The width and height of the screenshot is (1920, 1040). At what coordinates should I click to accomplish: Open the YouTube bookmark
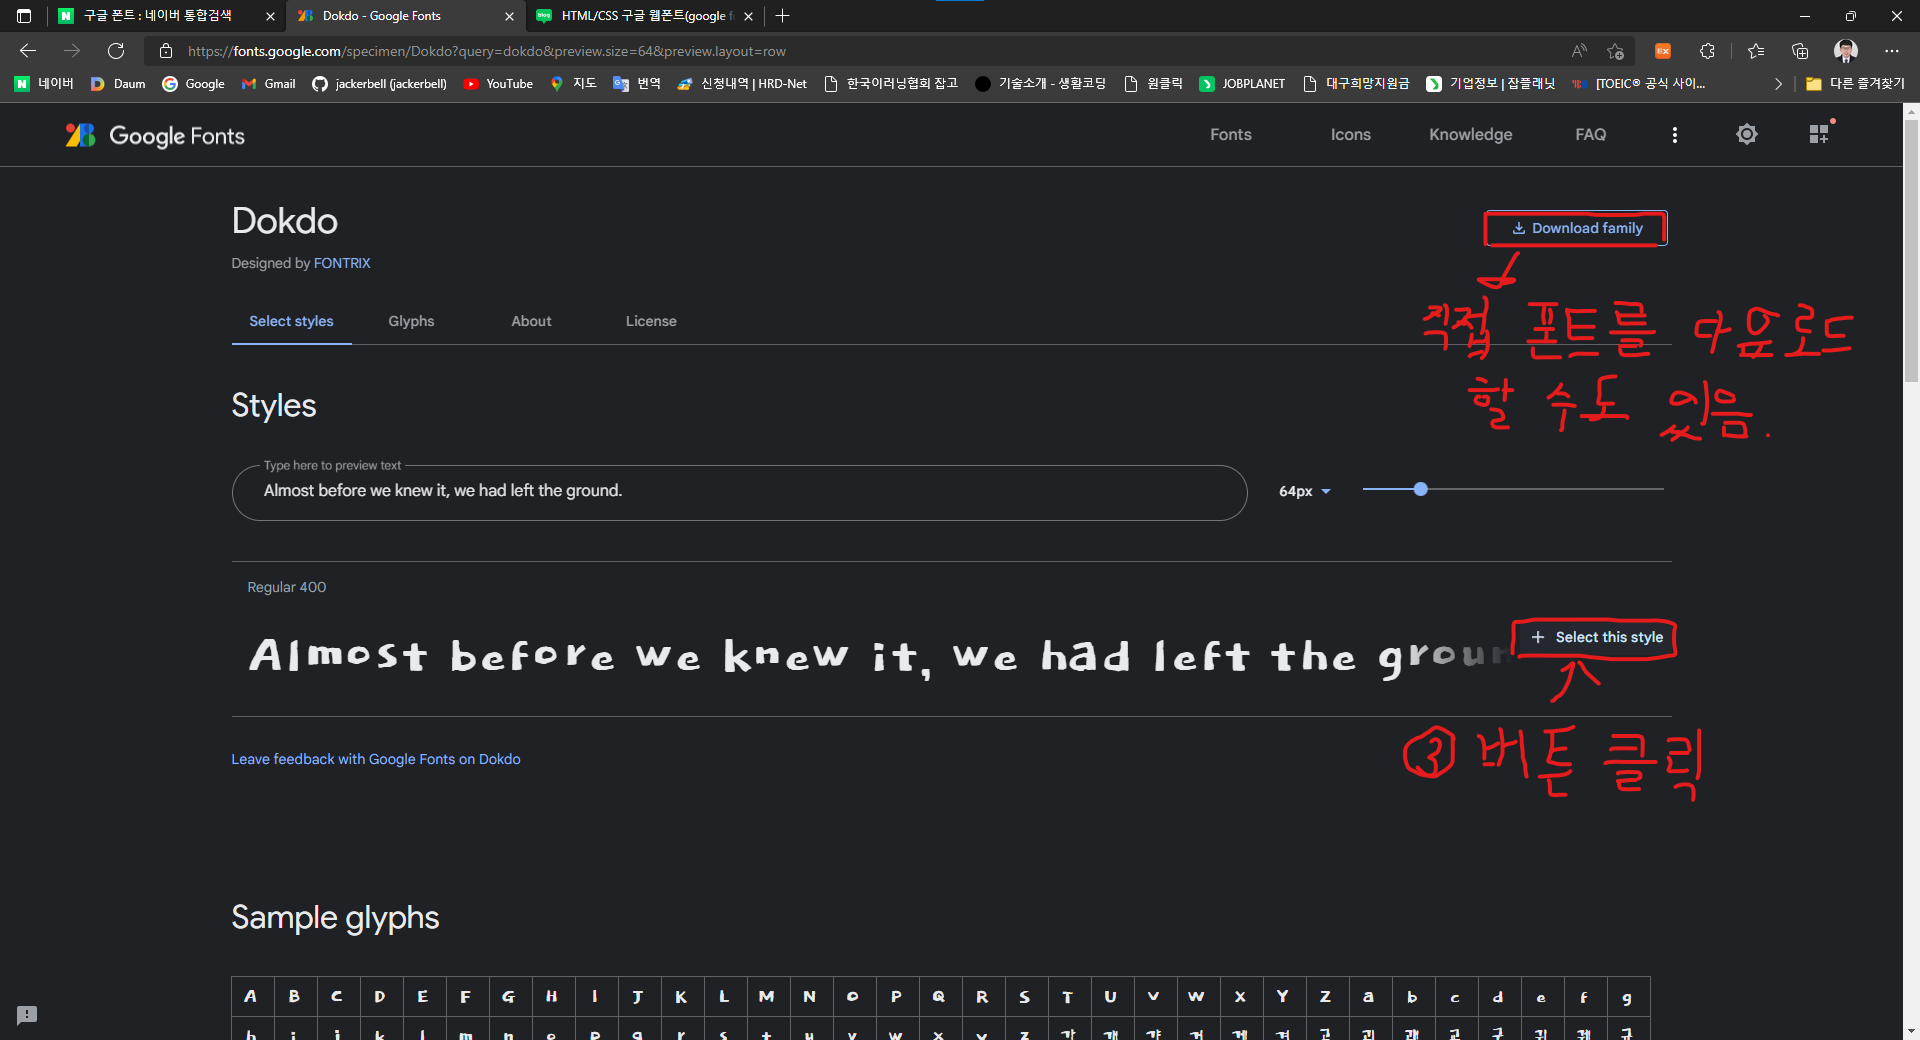click(498, 84)
